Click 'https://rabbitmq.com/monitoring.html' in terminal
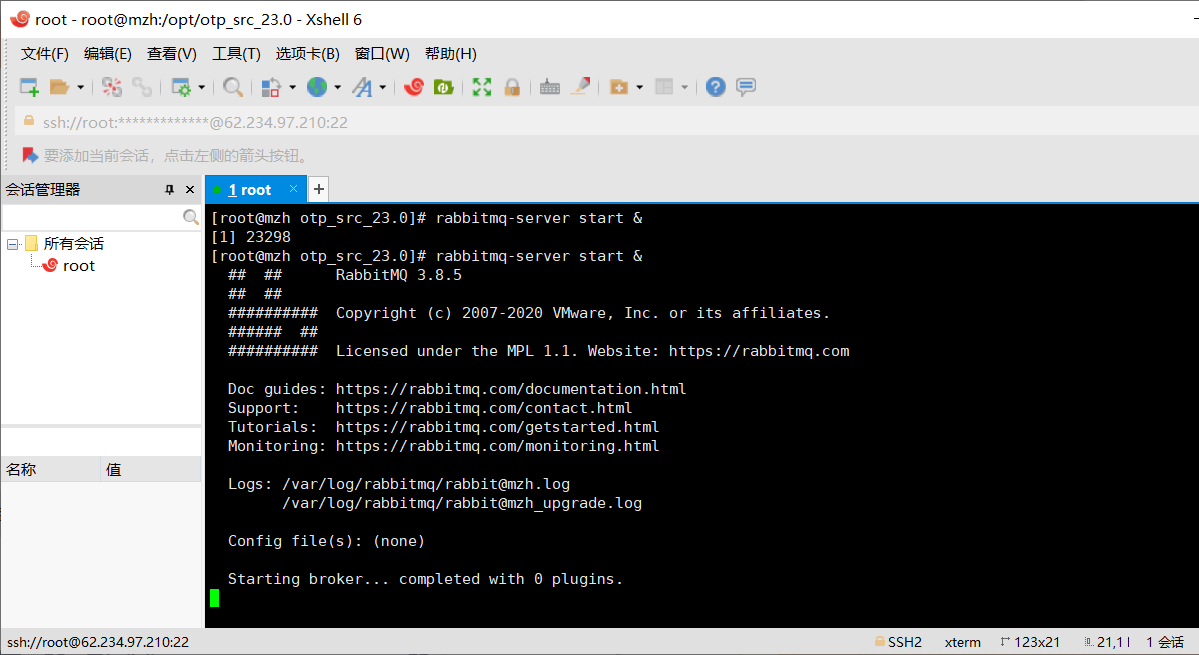The width and height of the screenshot is (1199, 655). pos(497,446)
